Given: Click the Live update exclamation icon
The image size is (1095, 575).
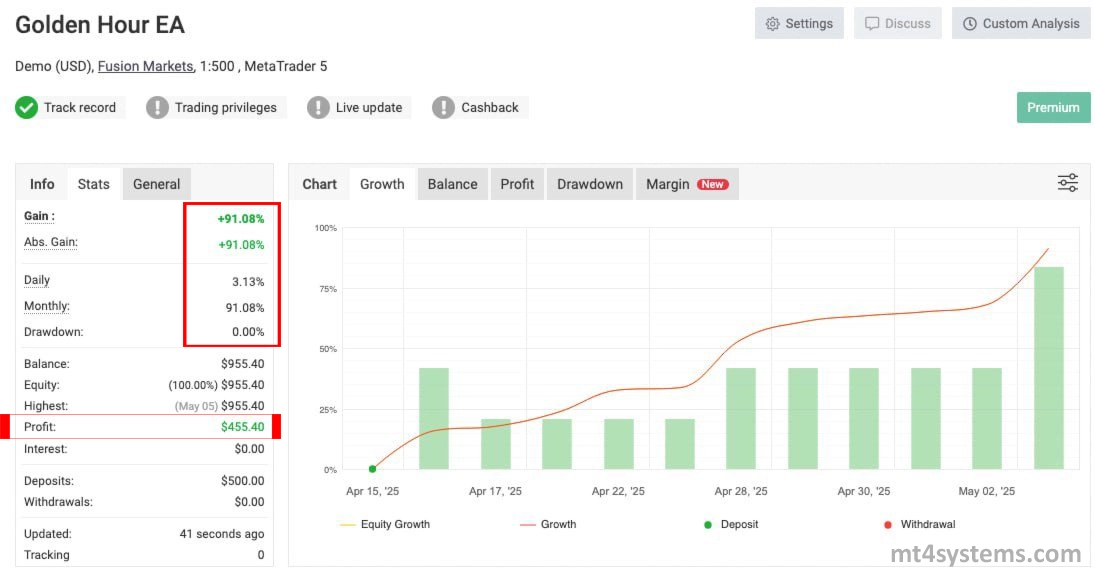Looking at the screenshot, I should click(318, 108).
